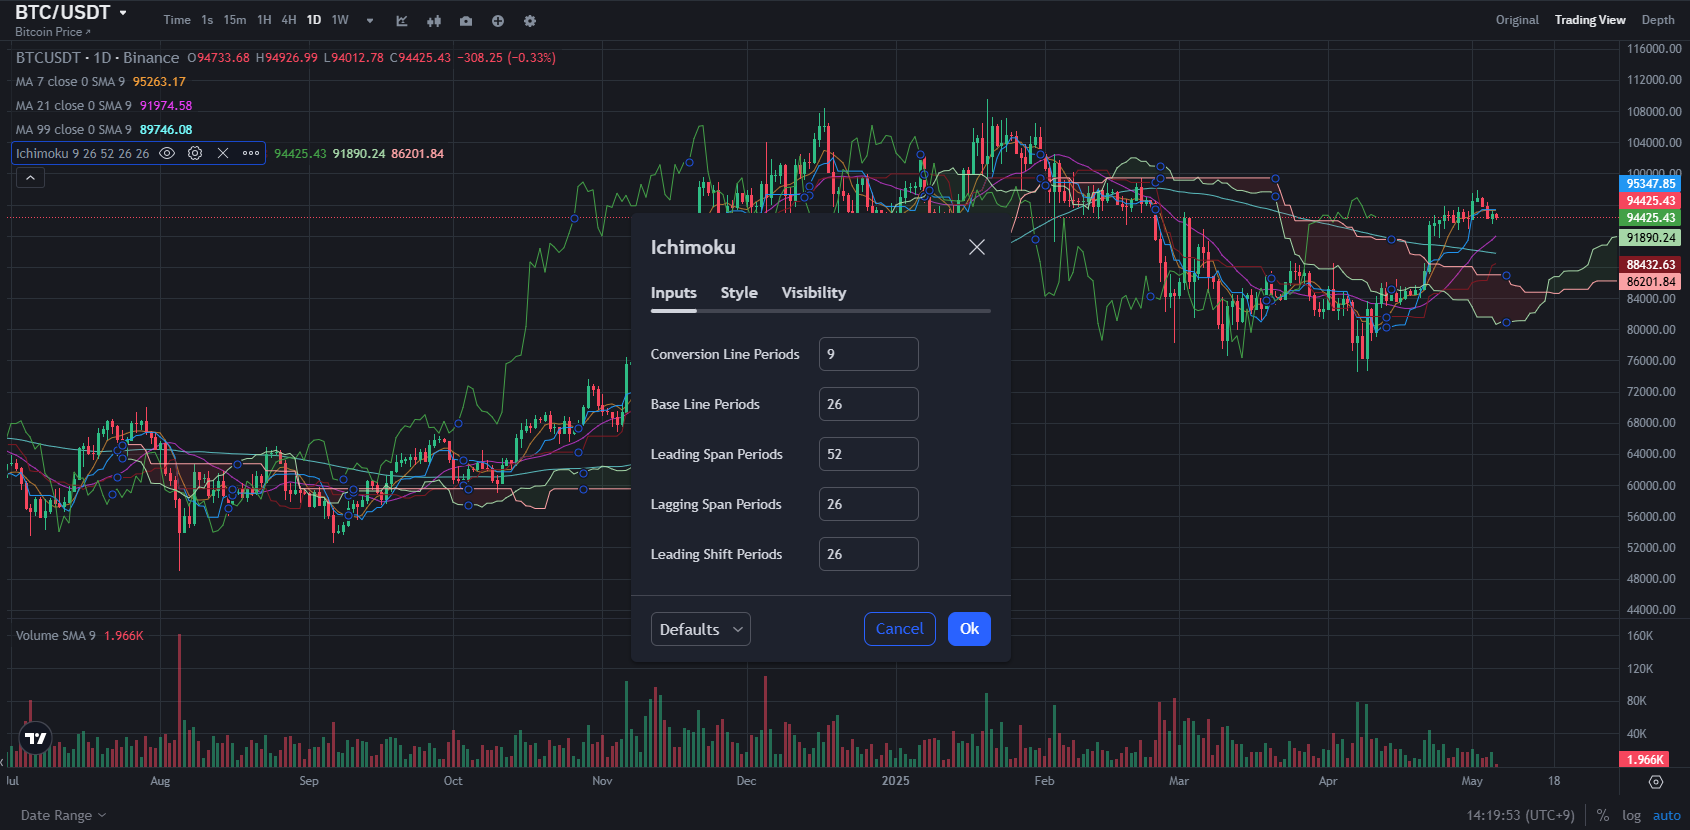1690x830 pixels.
Task: Click the BTCUSDT 1D Binance title
Action: tap(97, 58)
